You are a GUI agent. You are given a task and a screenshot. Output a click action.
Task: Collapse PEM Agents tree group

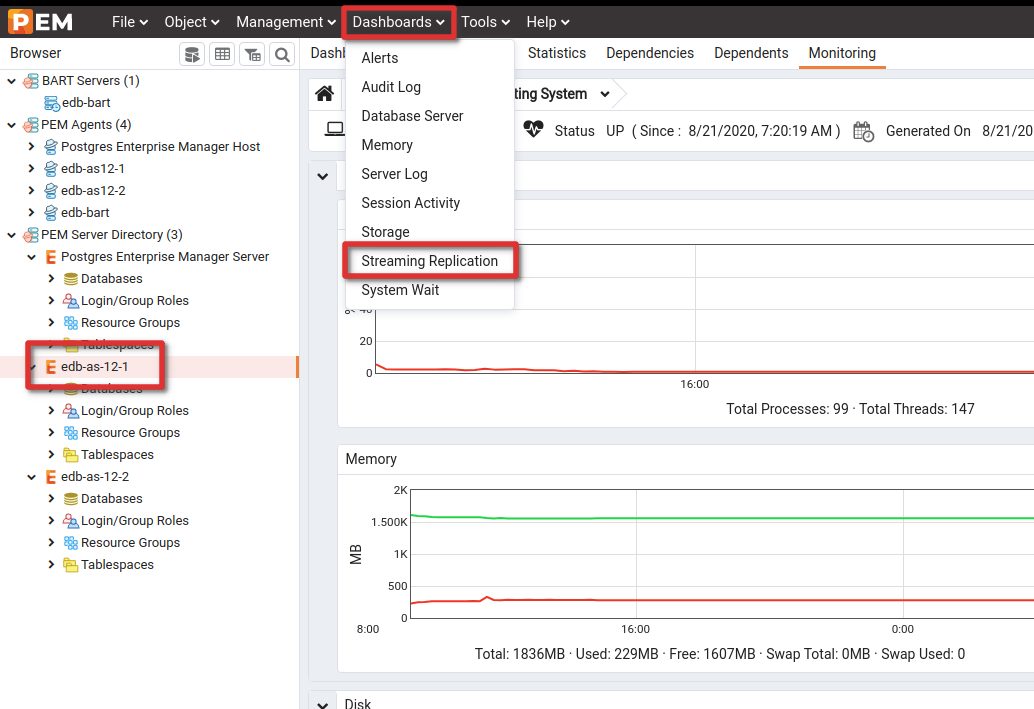click(x=11, y=125)
